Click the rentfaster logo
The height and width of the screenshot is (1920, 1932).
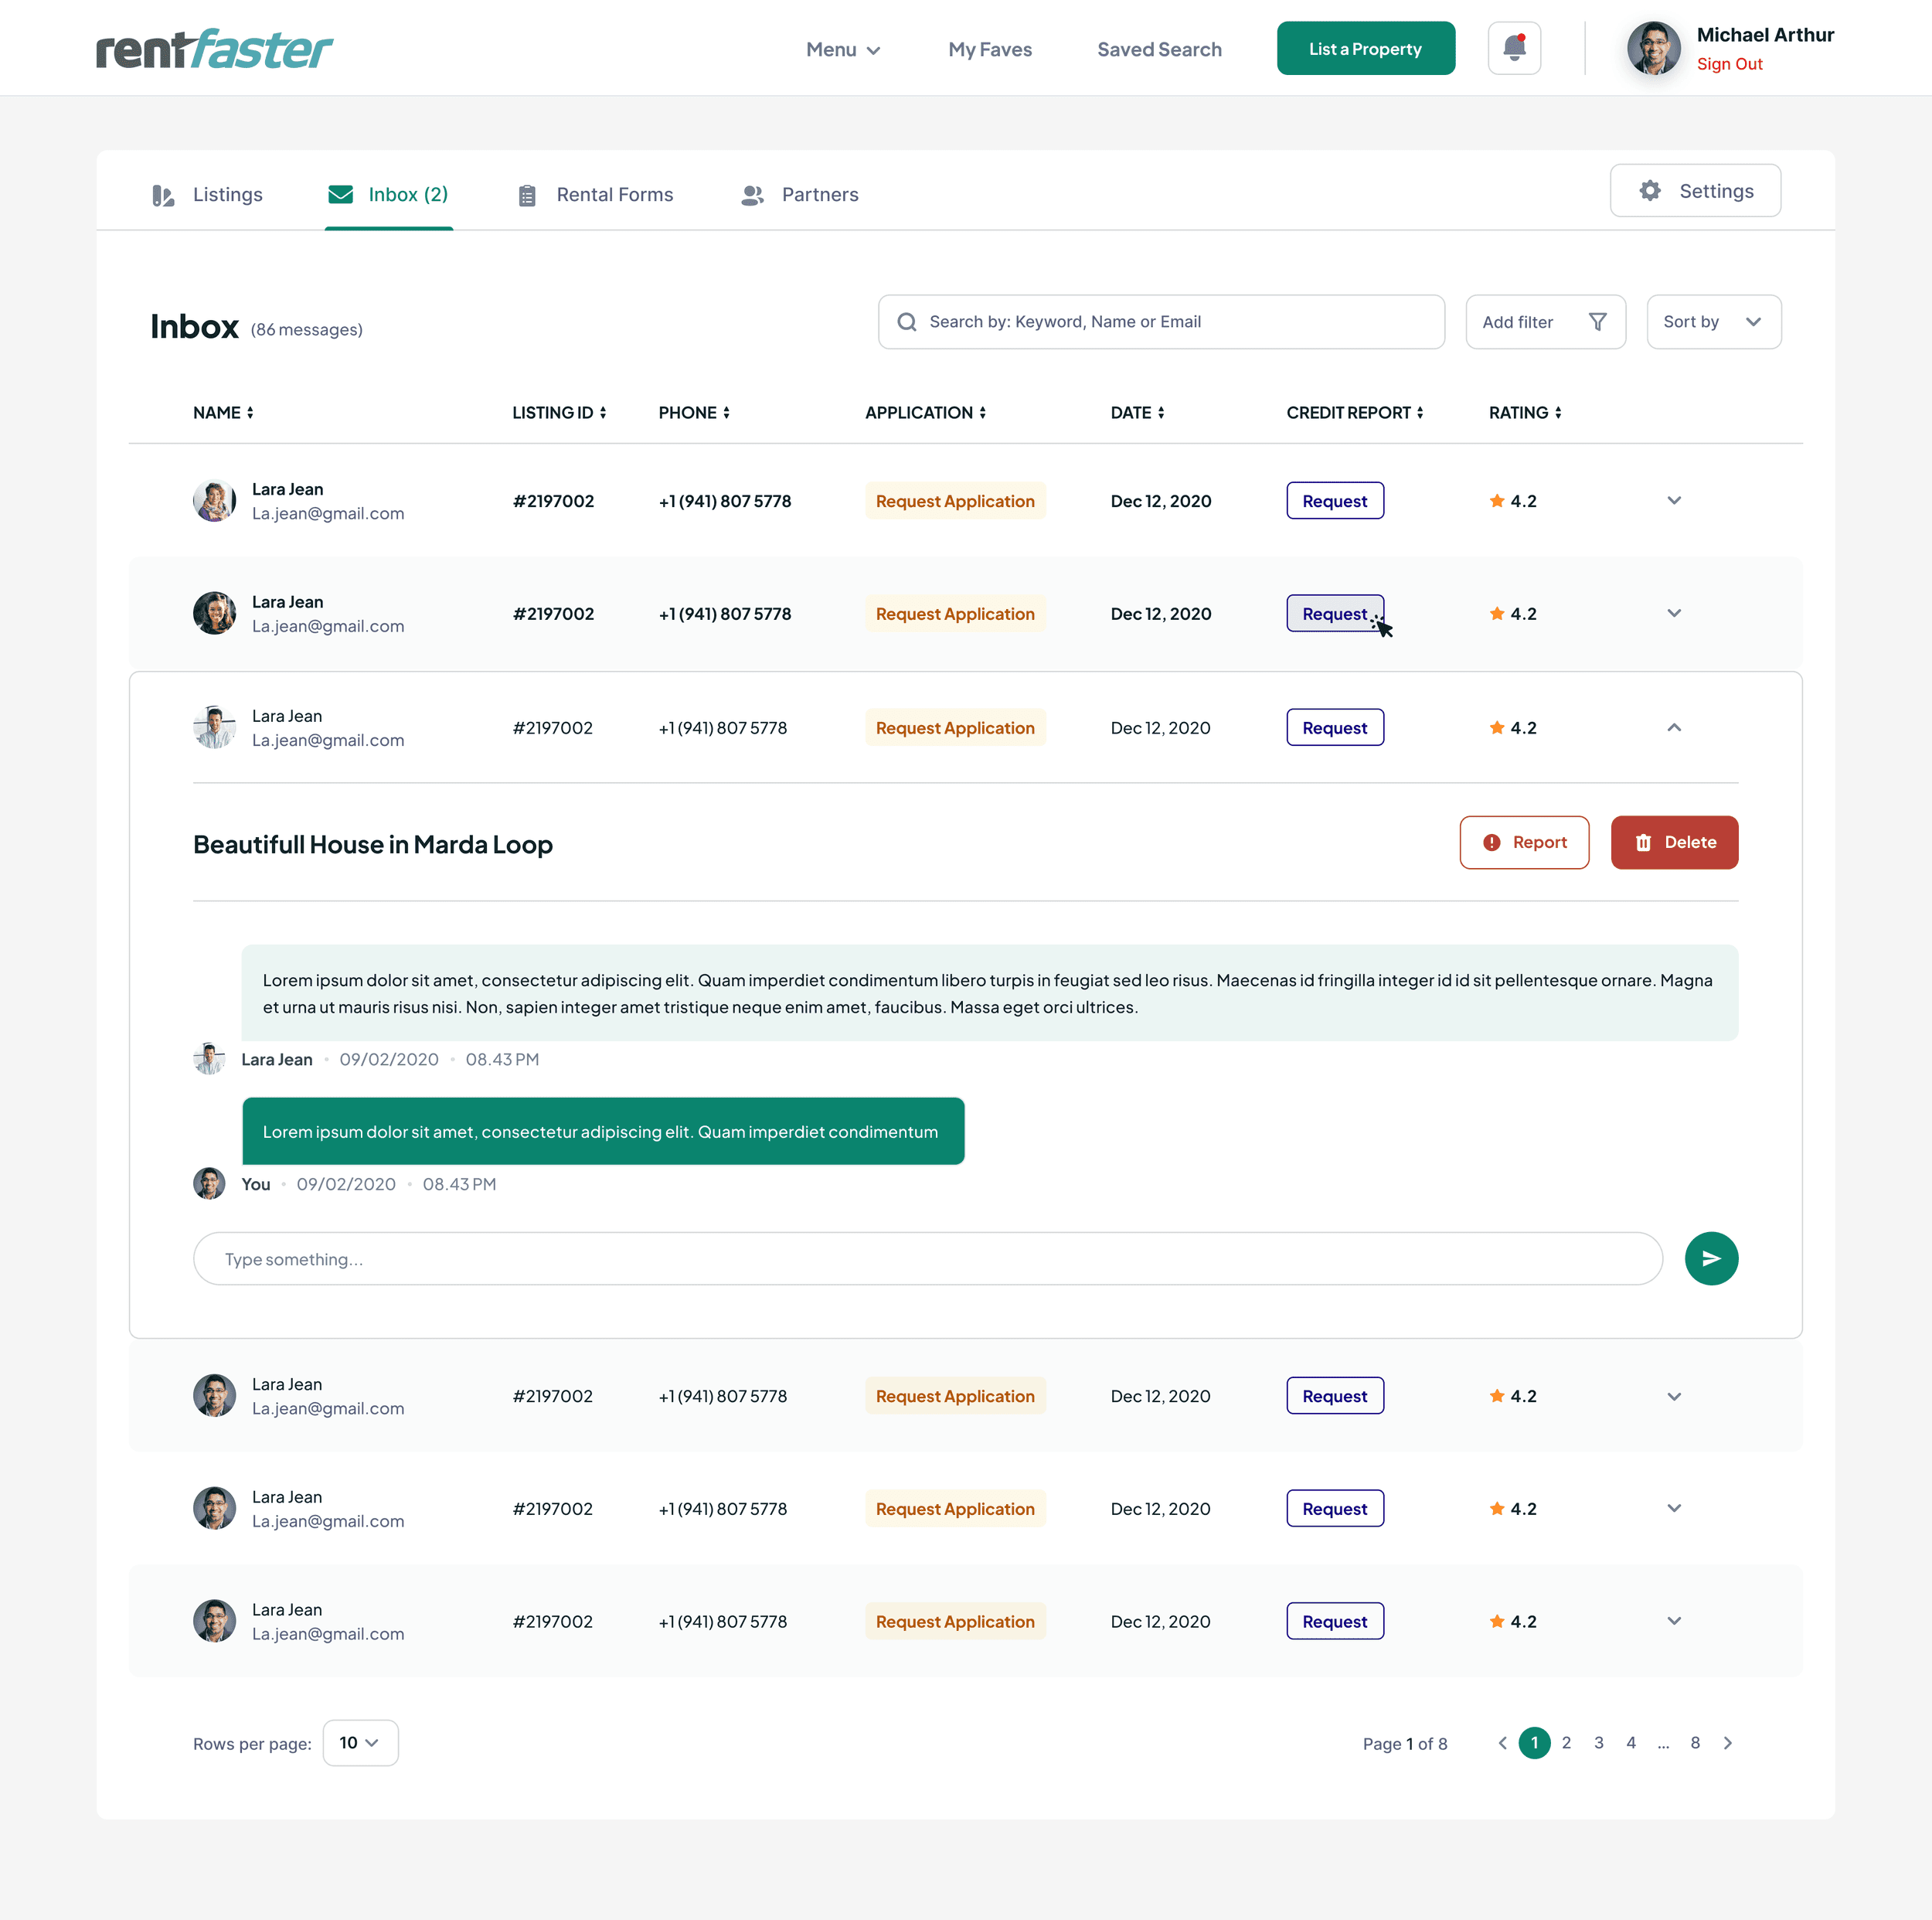[214, 49]
